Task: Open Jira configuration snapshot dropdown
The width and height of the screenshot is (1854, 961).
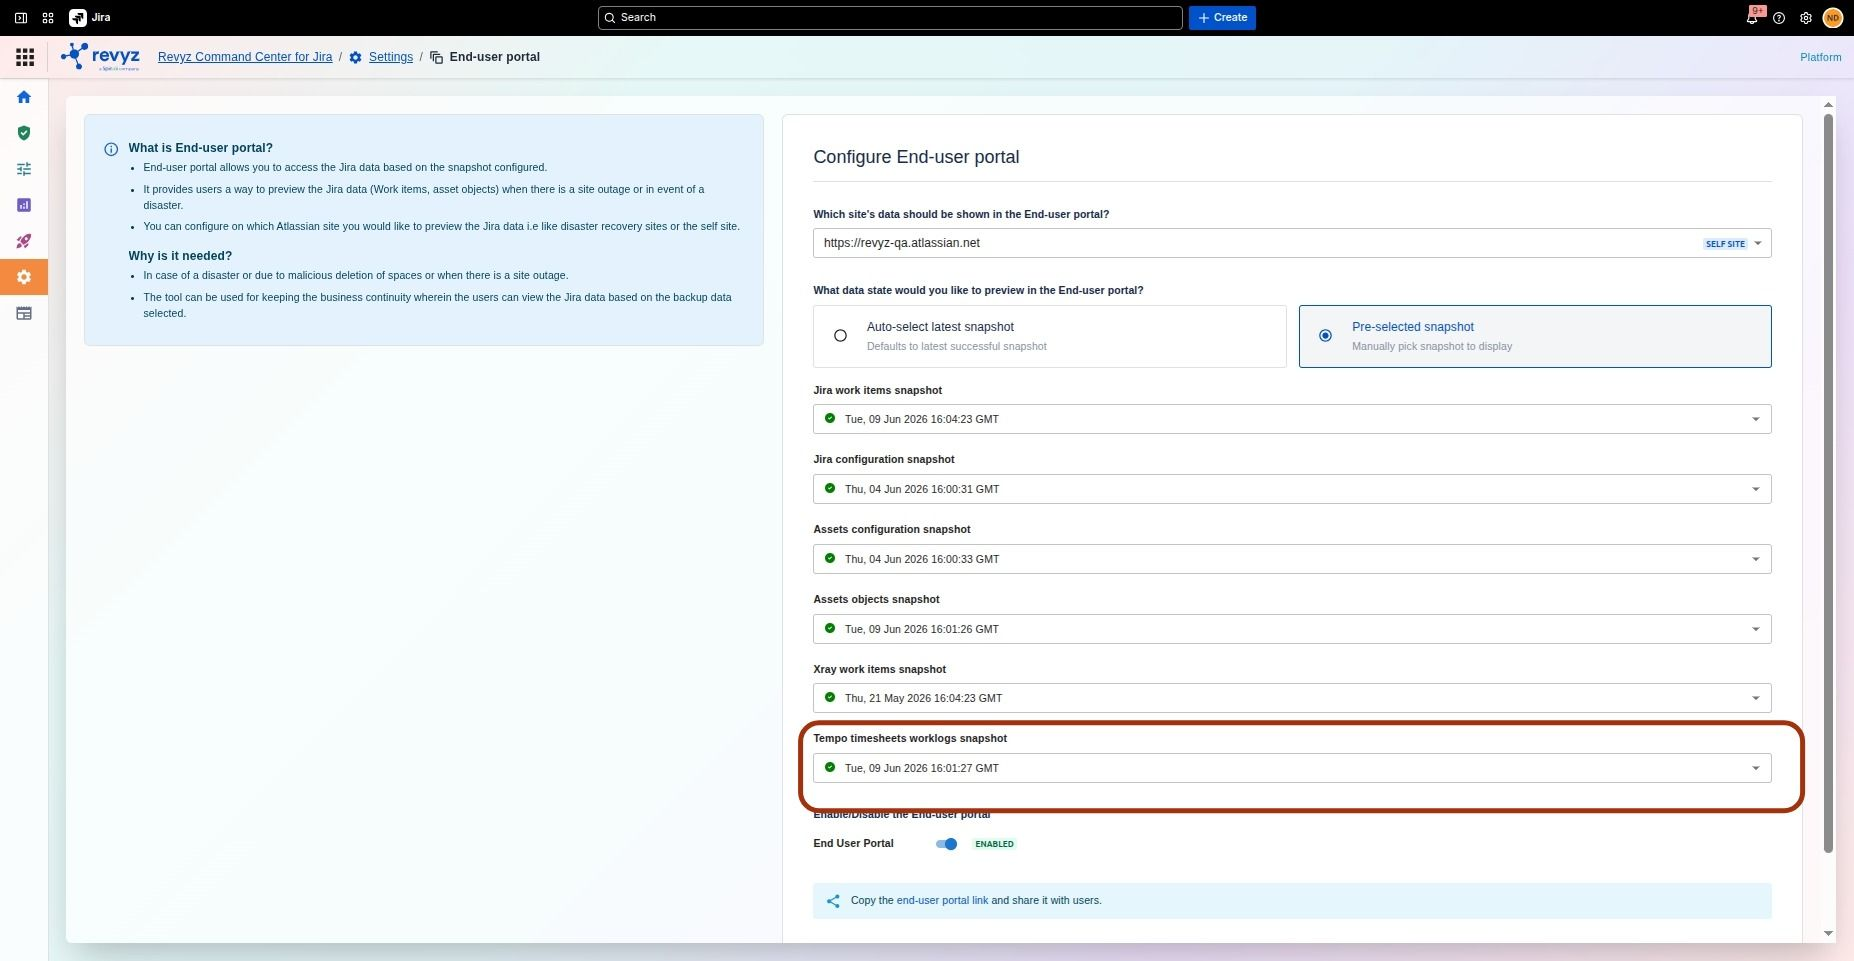Action: click(1292, 489)
